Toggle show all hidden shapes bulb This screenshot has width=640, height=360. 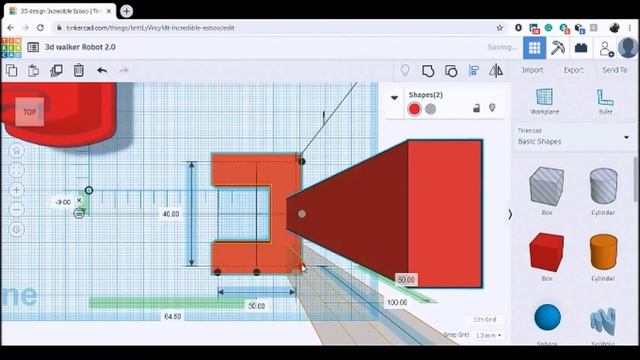405,70
